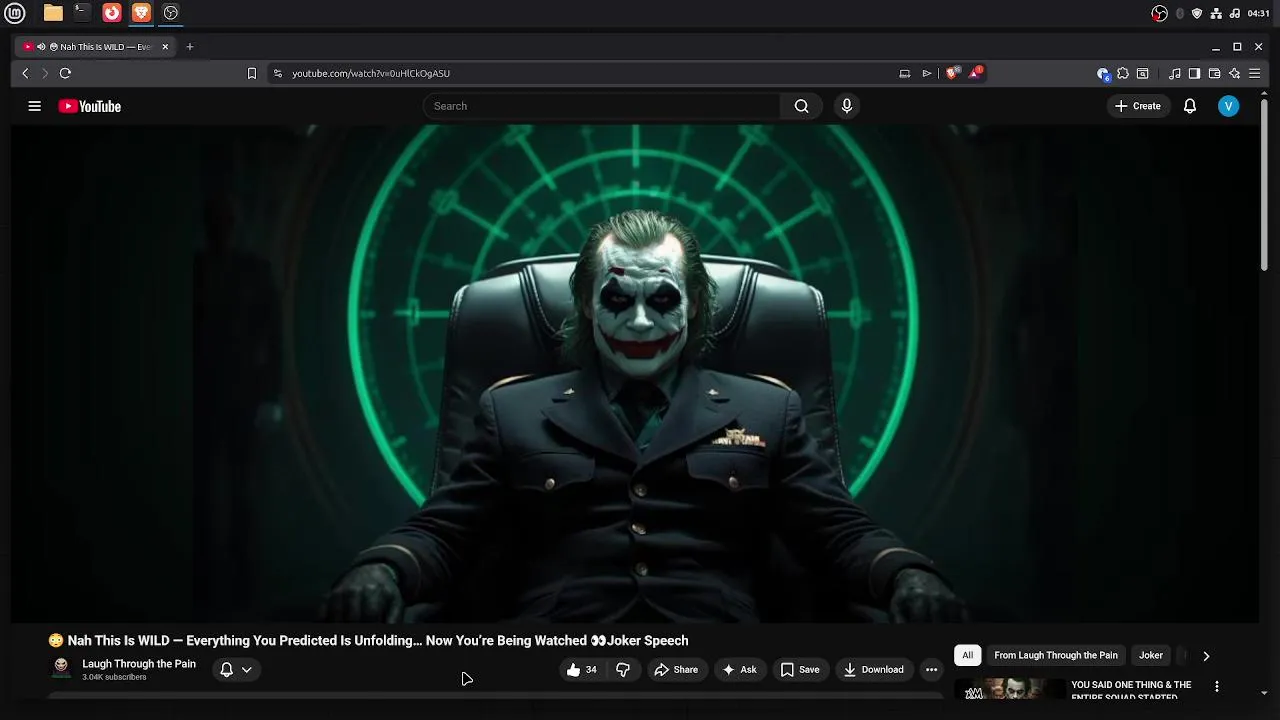
Task: Select the Nah This Is WILD tab
Action: 96,47
